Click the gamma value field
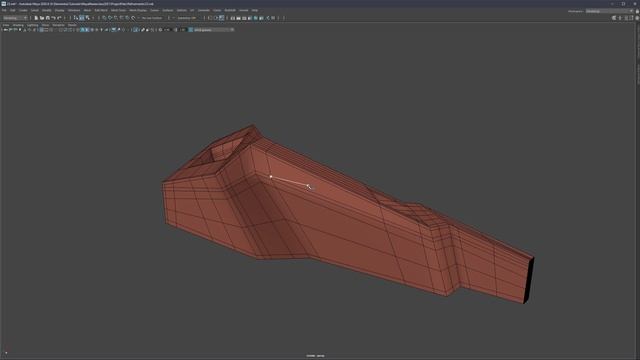Image resolution: width=640 pixels, height=360 pixels. (183, 30)
